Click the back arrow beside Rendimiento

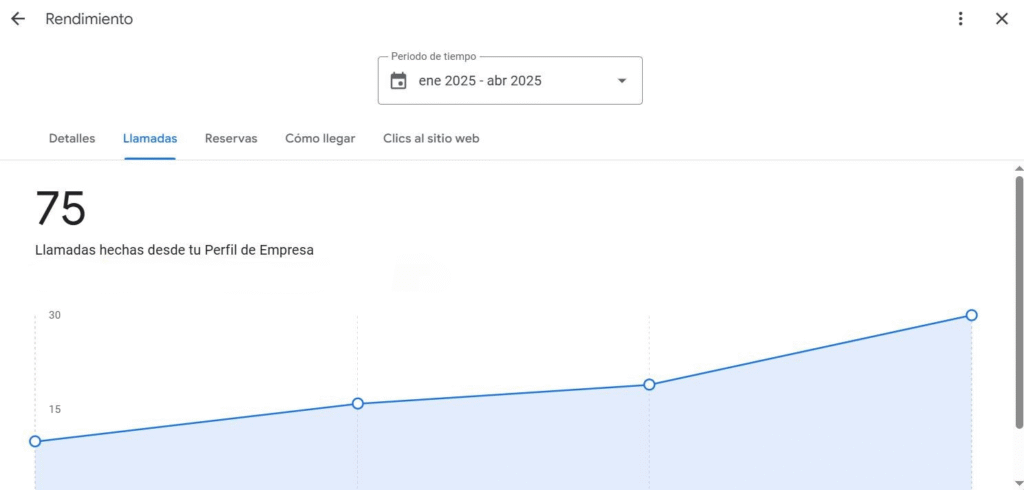[18, 19]
